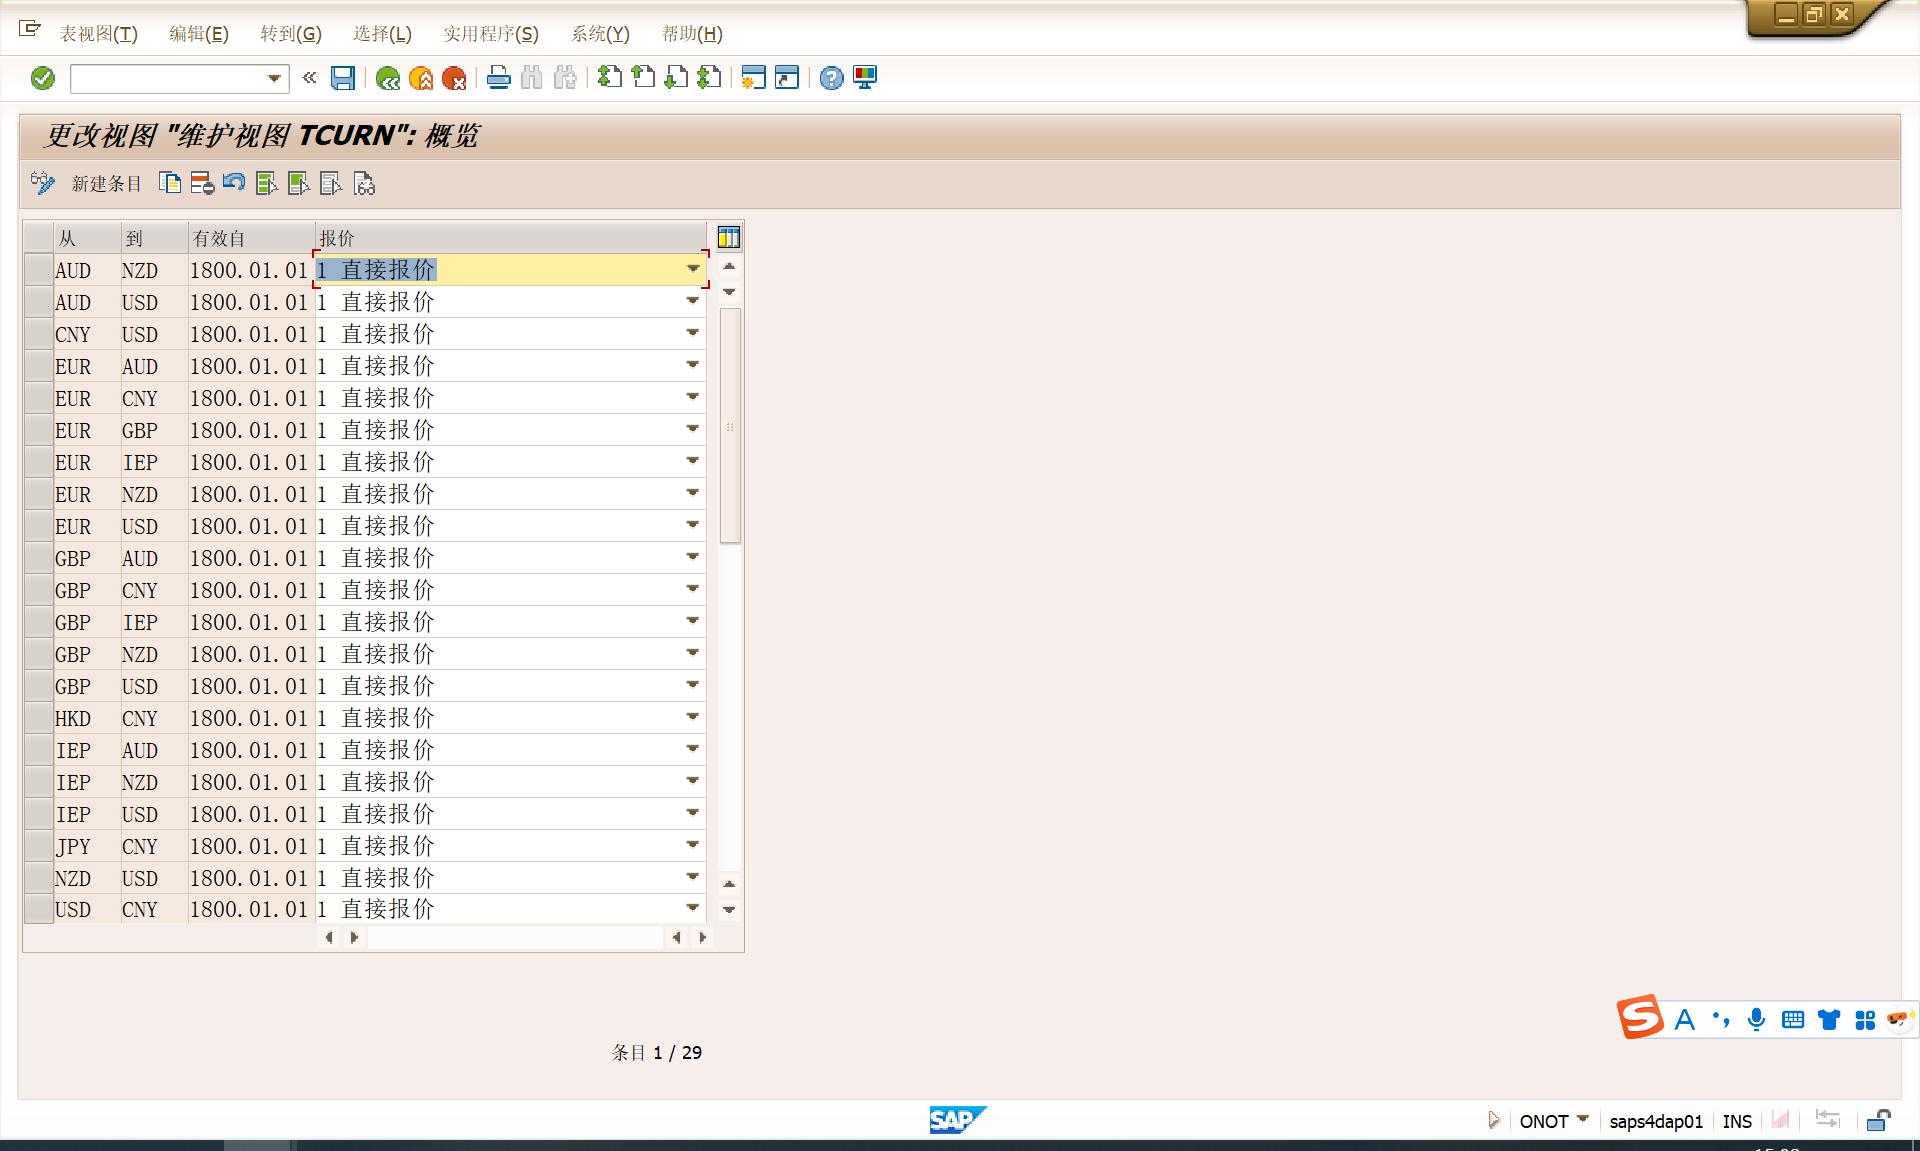Click the Copy As icon
The height and width of the screenshot is (1151, 1920).
click(170, 183)
